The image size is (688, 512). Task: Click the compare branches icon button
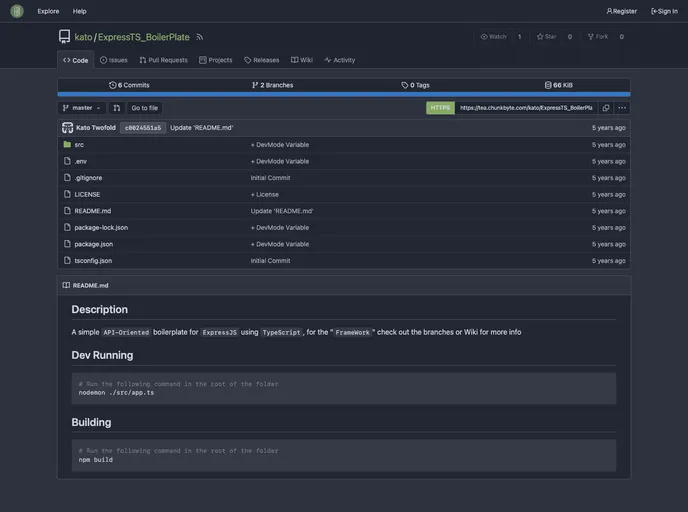pyautogui.click(x=116, y=108)
